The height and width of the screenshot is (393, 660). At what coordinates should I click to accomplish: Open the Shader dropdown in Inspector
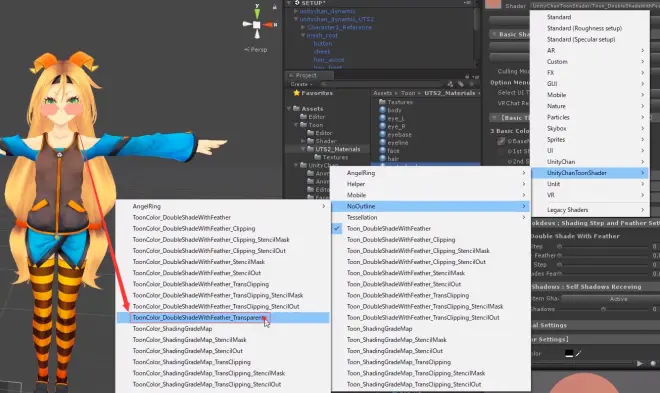(x=595, y=6)
